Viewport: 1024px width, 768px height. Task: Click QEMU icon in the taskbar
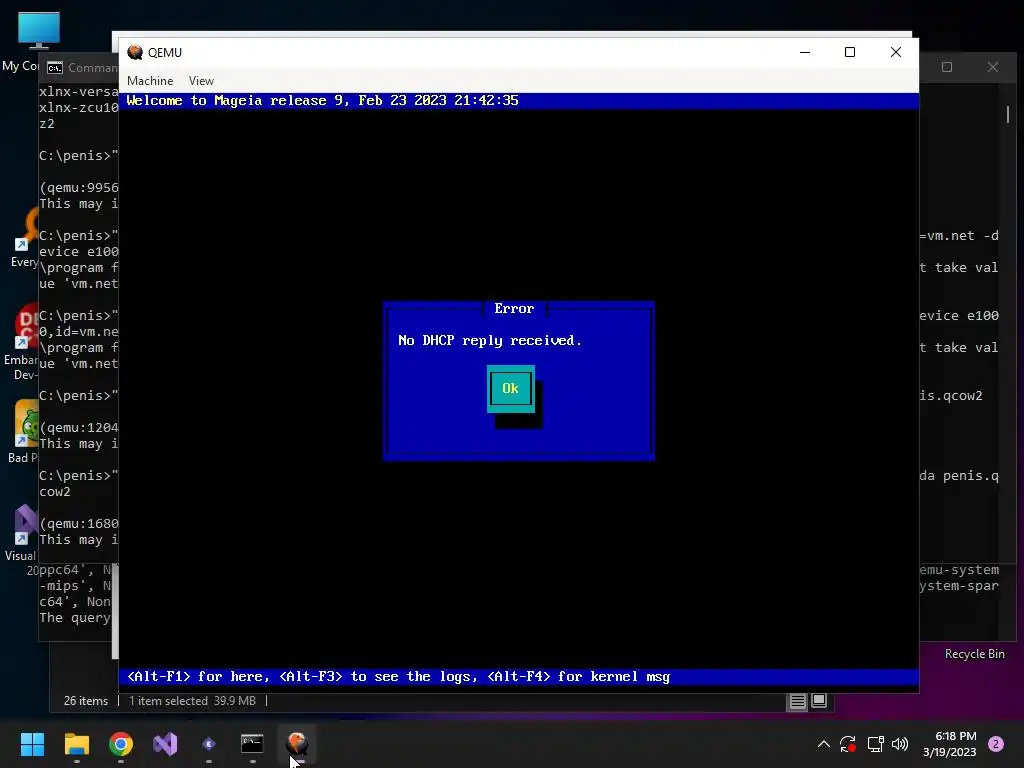296,744
